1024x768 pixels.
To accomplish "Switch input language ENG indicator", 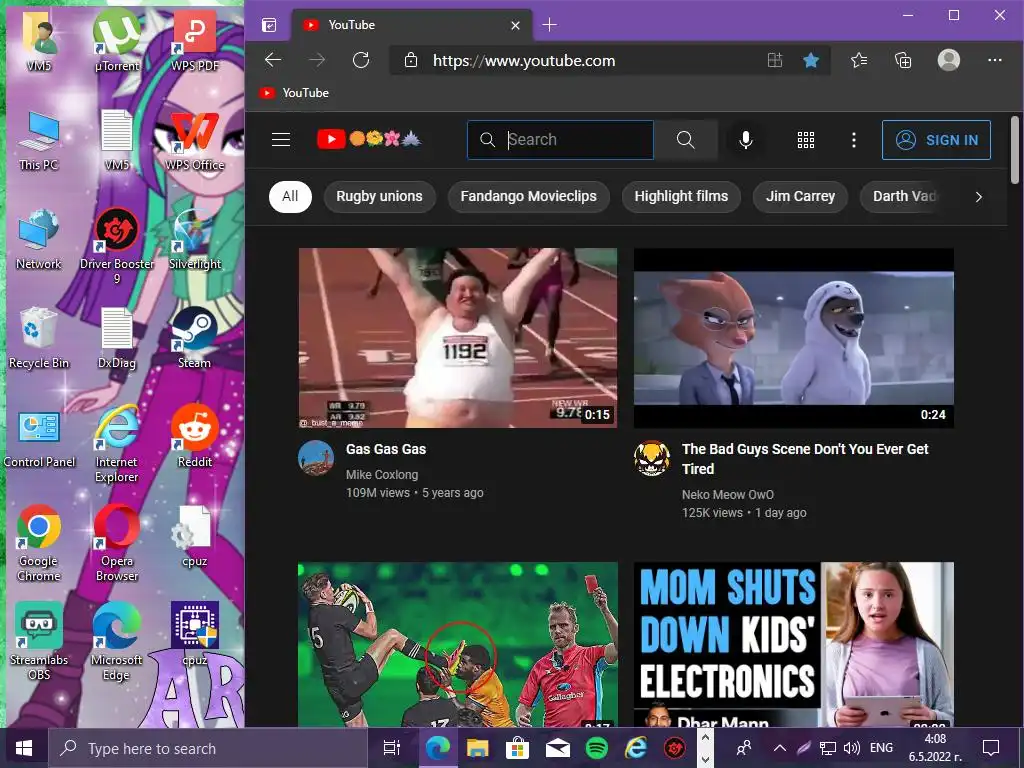I will (881, 748).
